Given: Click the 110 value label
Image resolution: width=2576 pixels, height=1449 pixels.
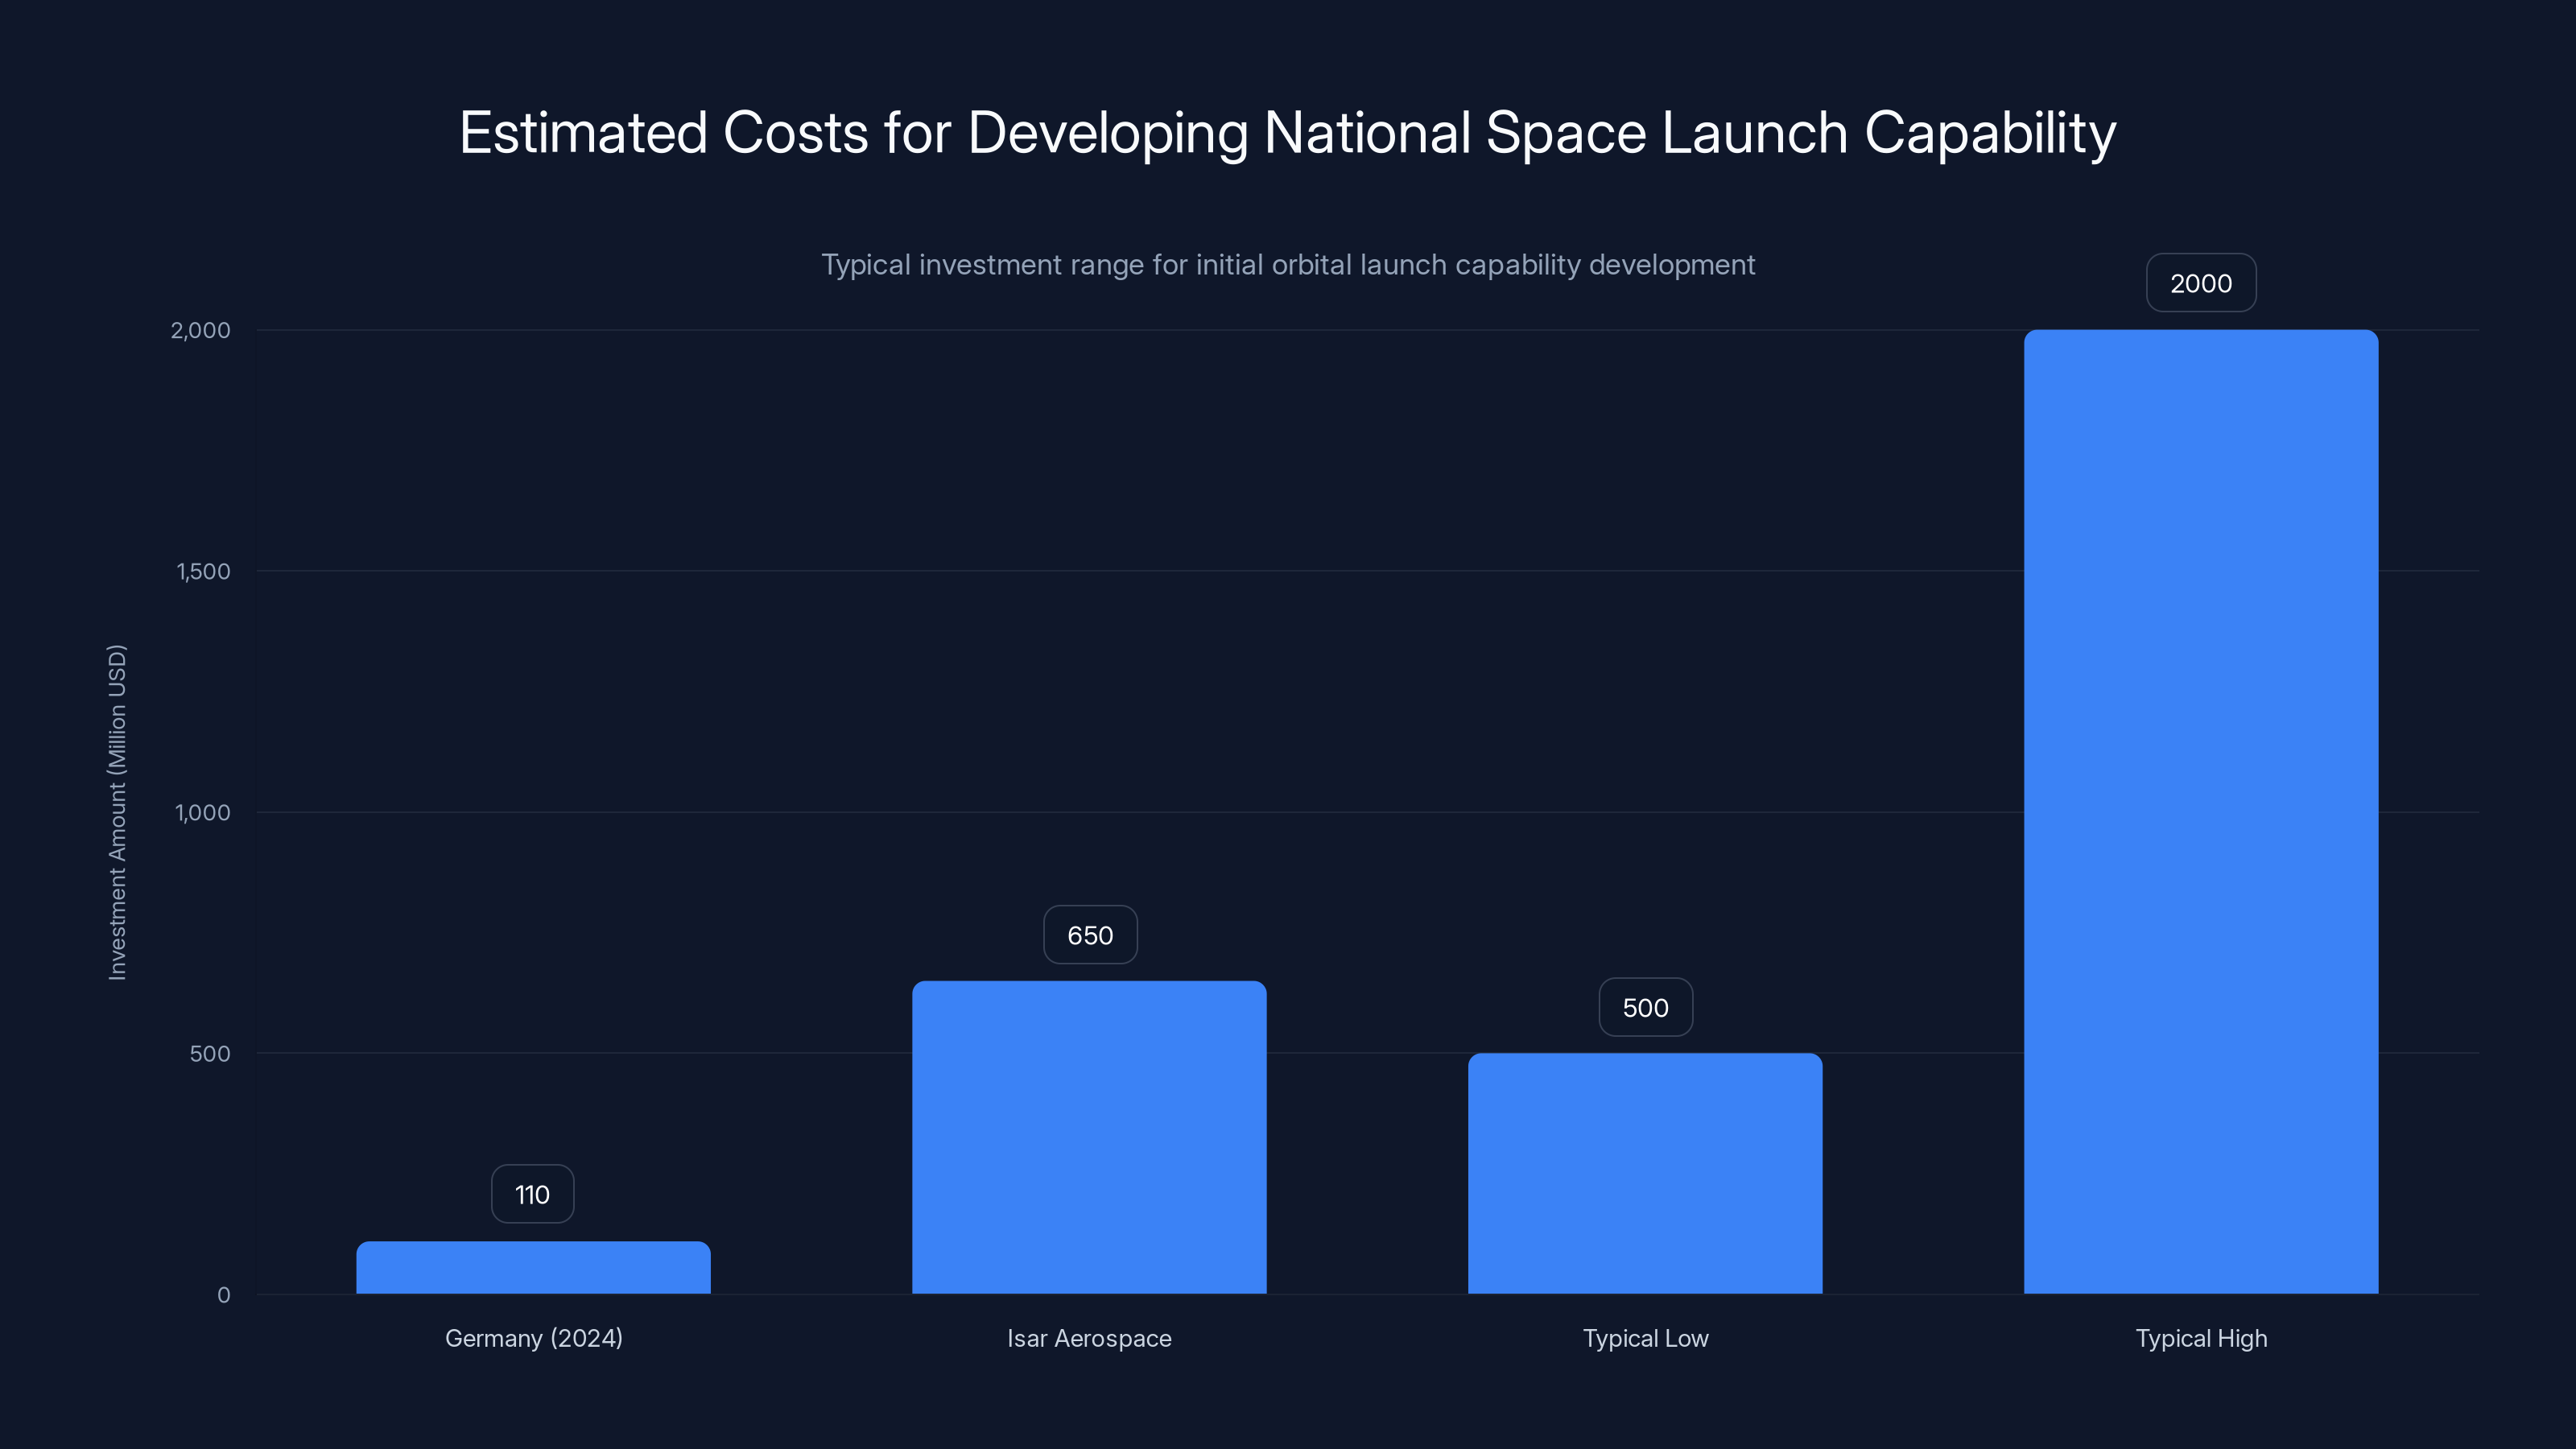Looking at the screenshot, I should tap(532, 1193).
